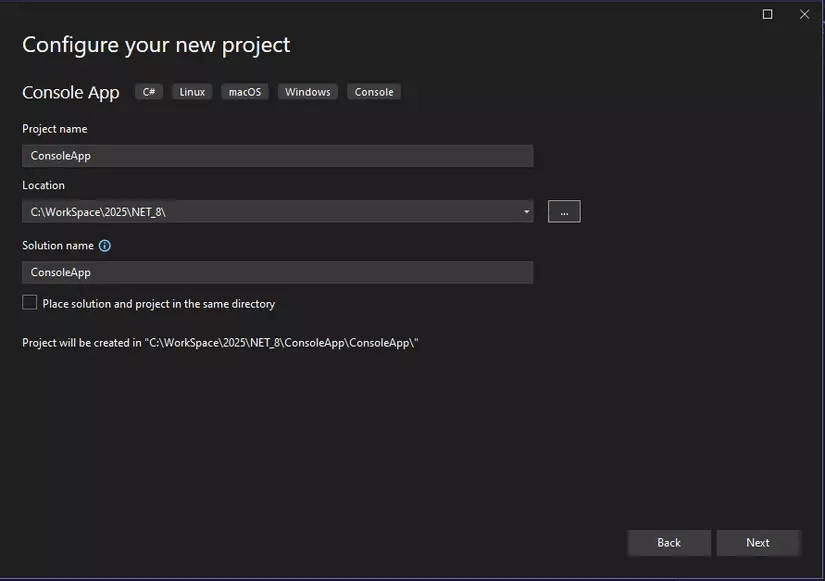
Task: Click the Linux platform tag
Action: click(x=192, y=92)
